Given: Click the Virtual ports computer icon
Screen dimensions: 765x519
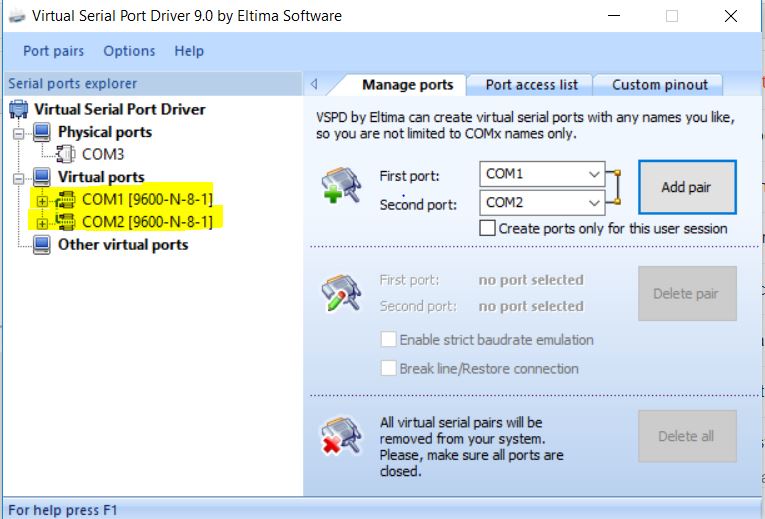Looking at the screenshot, I should click(42, 177).
